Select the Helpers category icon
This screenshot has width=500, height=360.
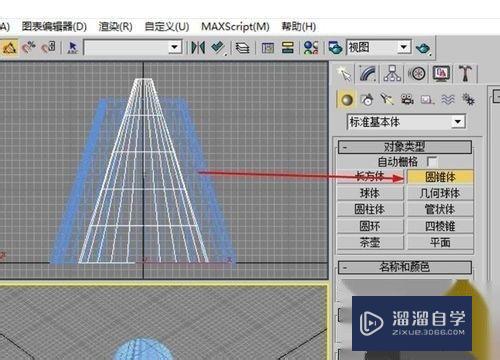[427, 100]
